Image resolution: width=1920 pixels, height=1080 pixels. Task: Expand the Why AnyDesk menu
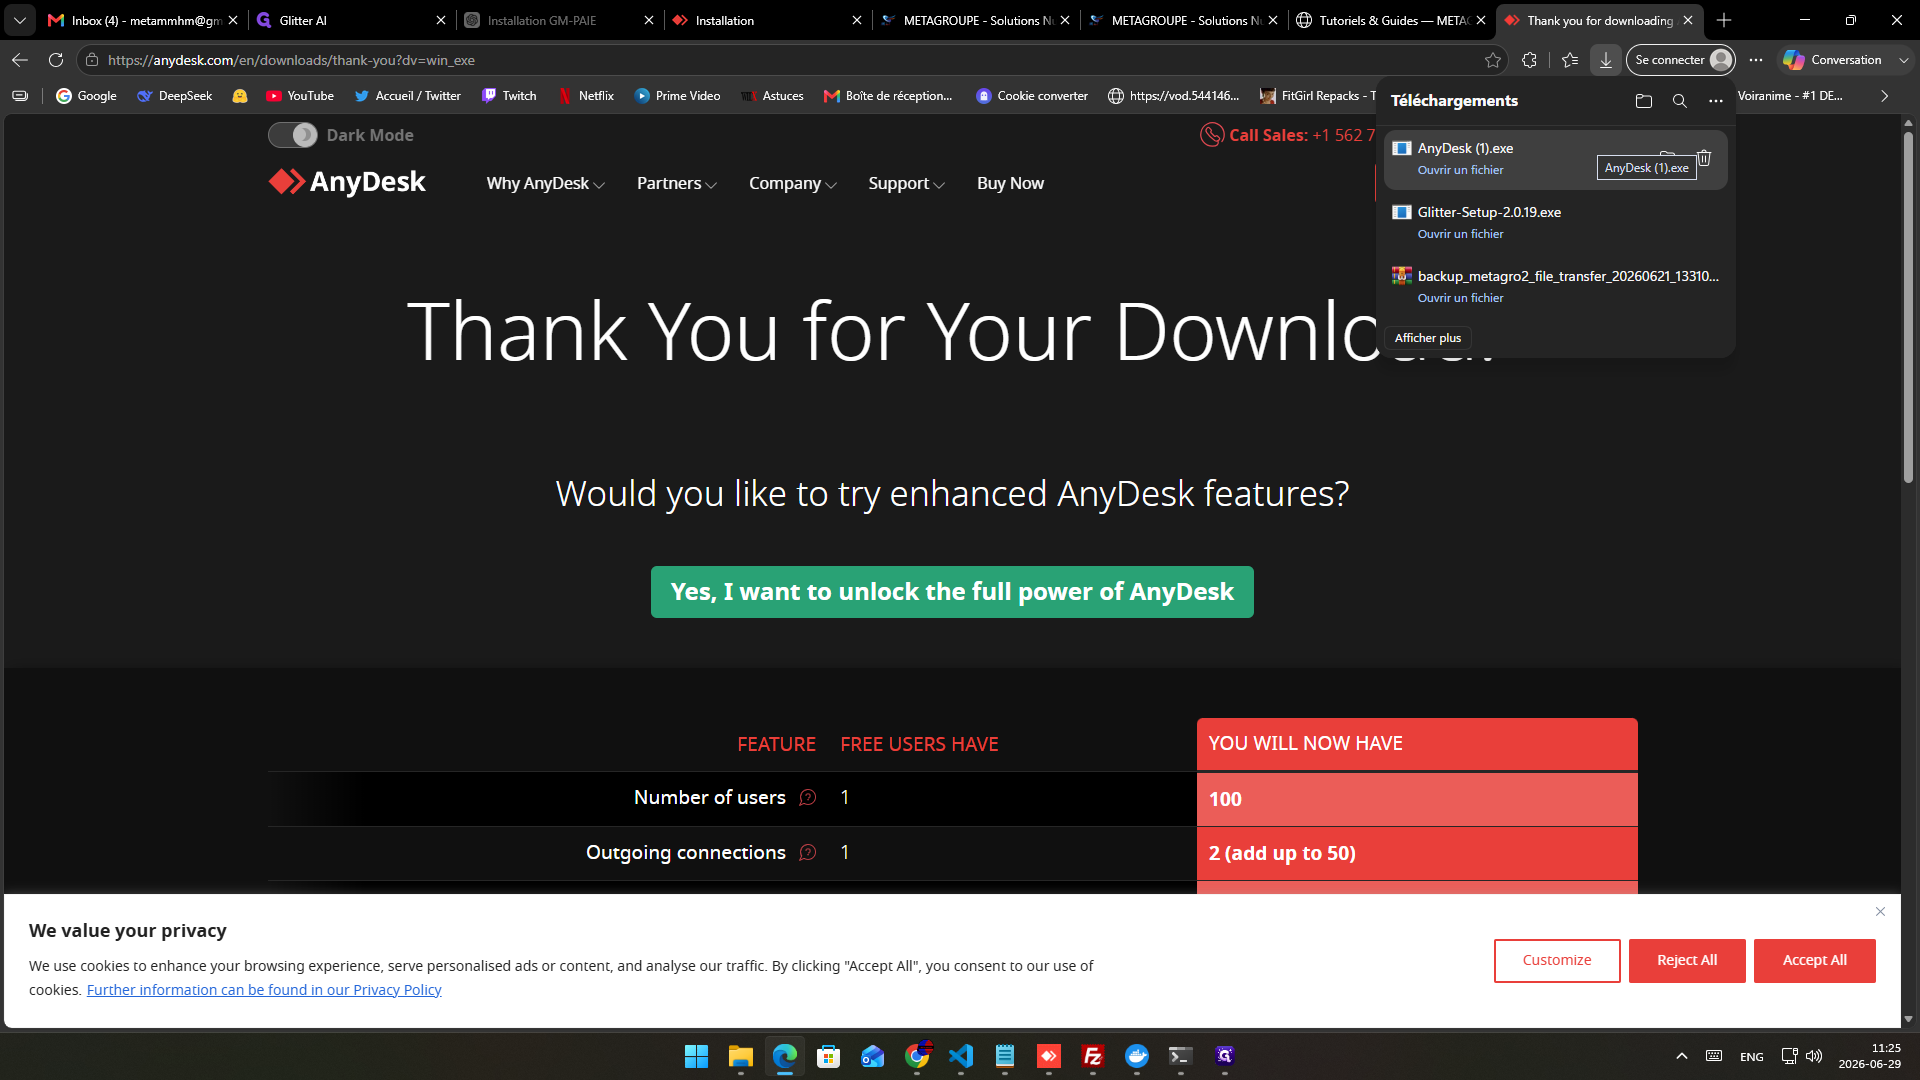[545, 183]
